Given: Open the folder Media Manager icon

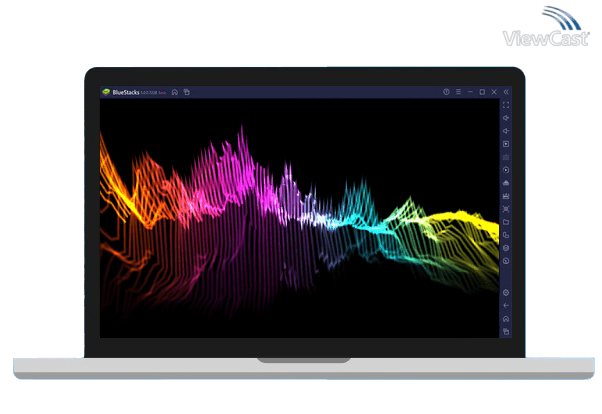Looking at the screenshot, I should point(506,222).
